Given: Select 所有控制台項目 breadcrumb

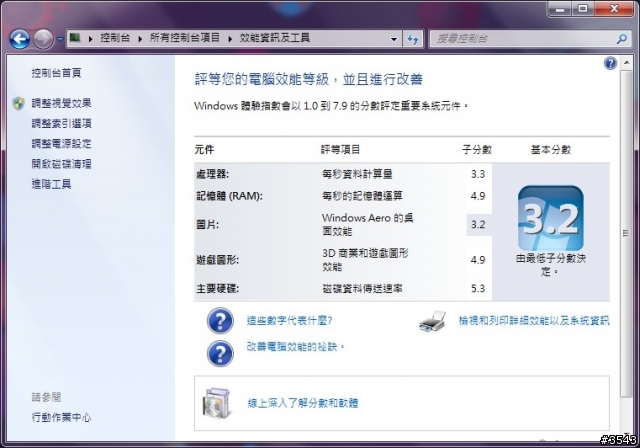Looking at the screenshot, I should [184, 38].
